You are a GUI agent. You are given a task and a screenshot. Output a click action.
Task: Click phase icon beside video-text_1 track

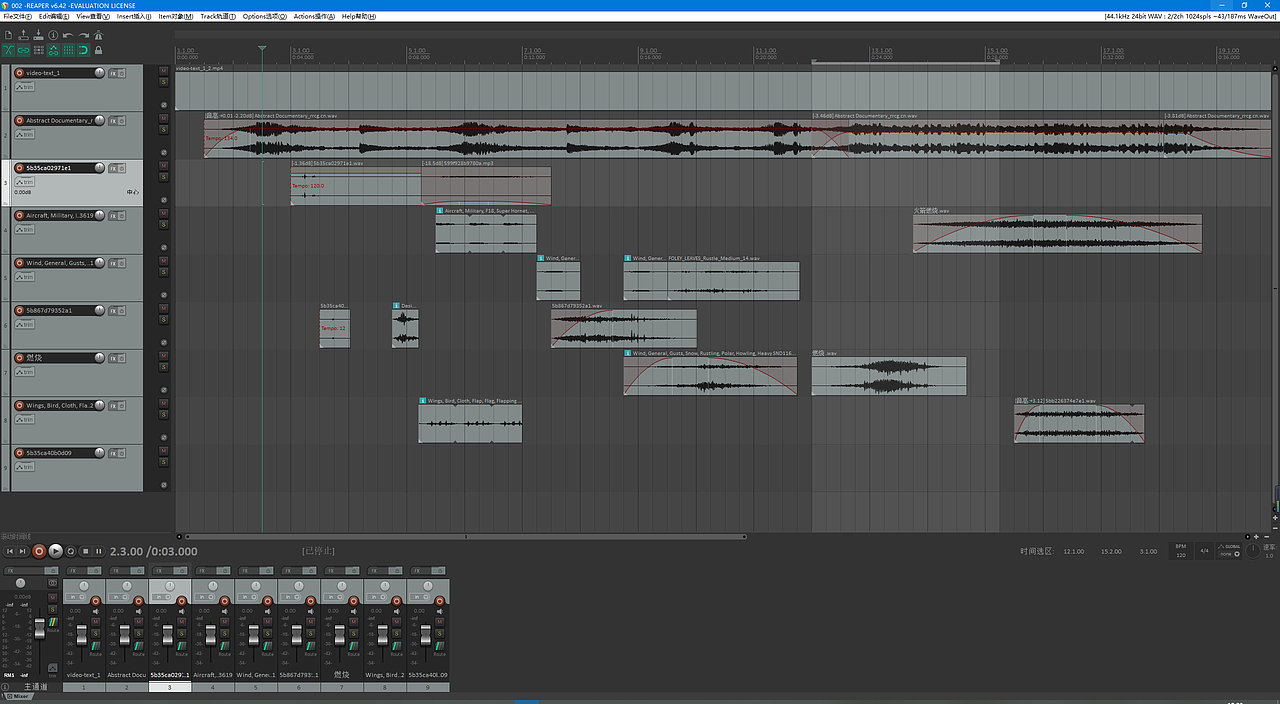coord(164,105)
